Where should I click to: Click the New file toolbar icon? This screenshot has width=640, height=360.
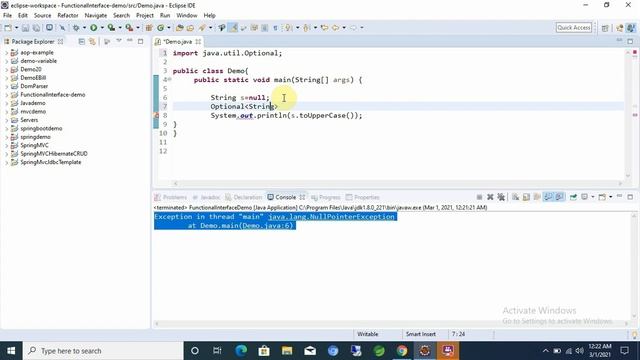pyautogui.click(x=8, y=28)
